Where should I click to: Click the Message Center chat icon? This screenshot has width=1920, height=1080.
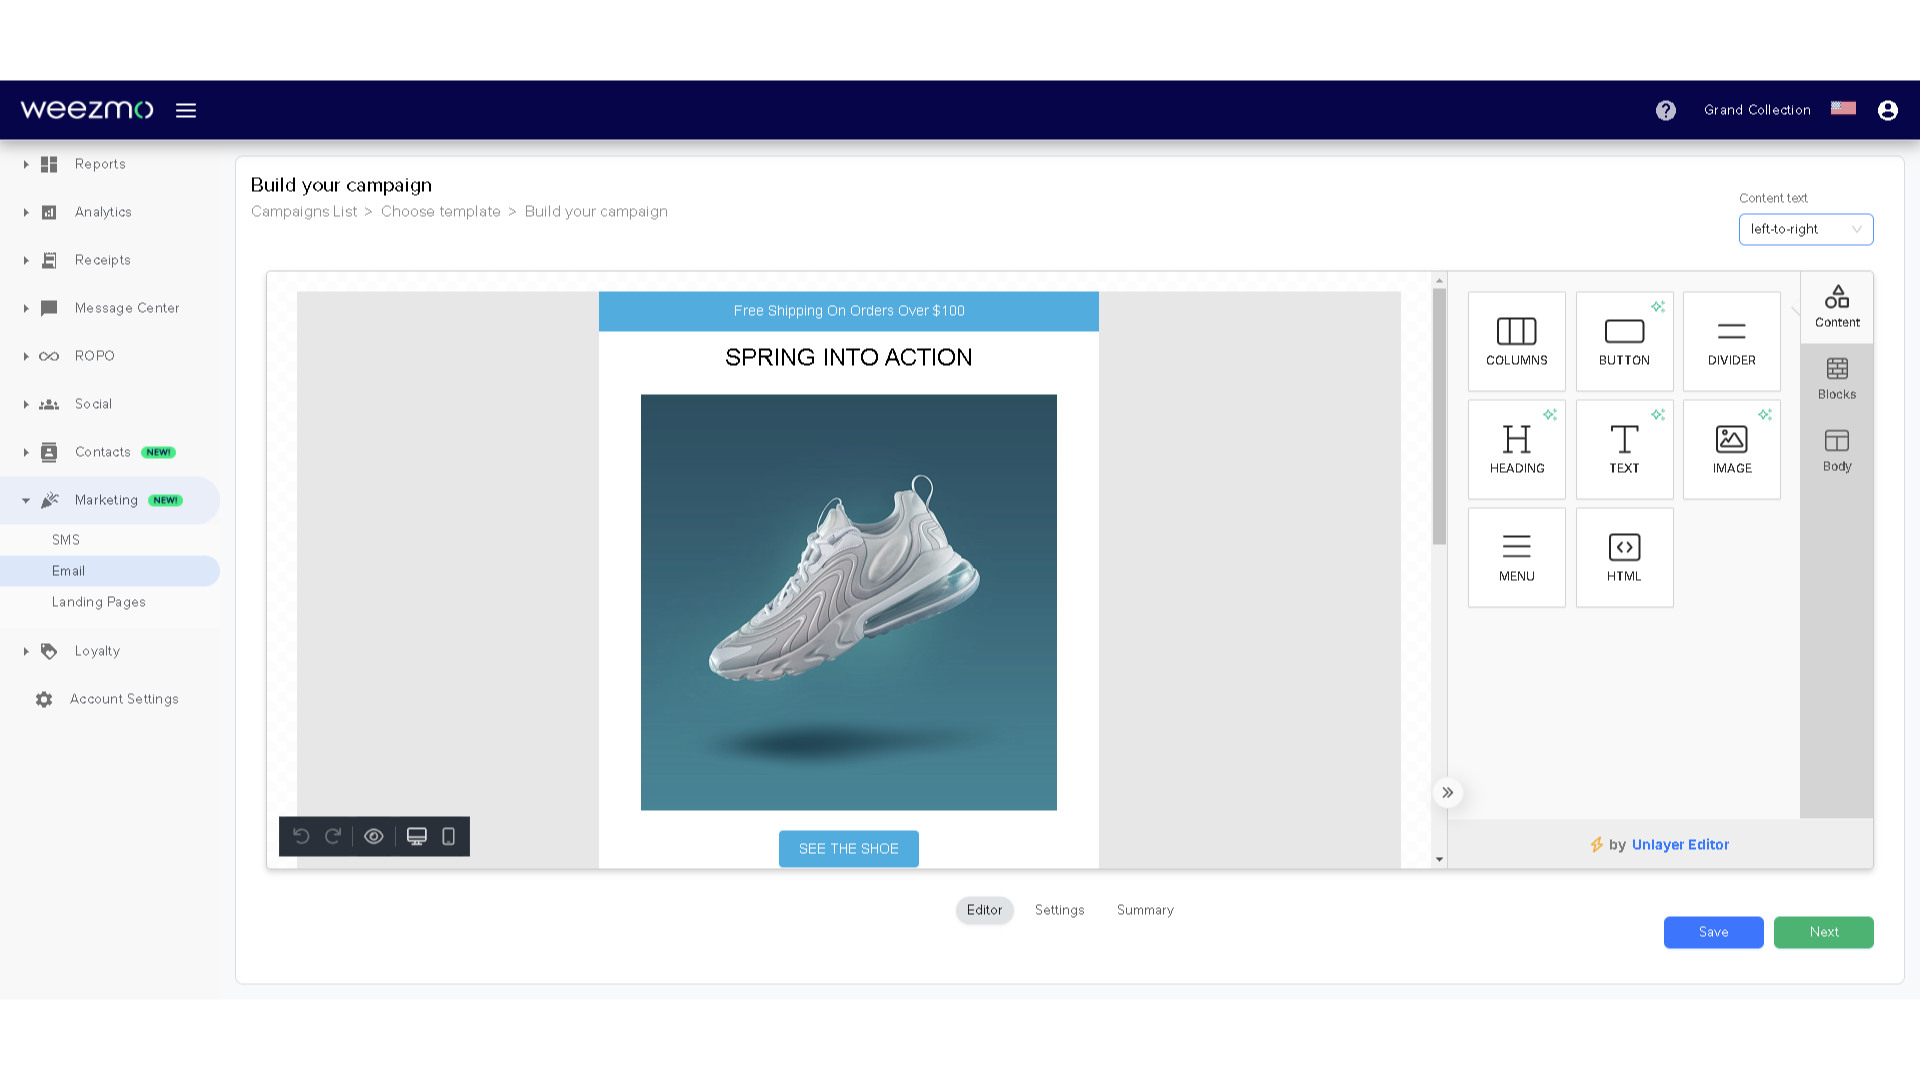pyautogui.click(x=49, y=308)
